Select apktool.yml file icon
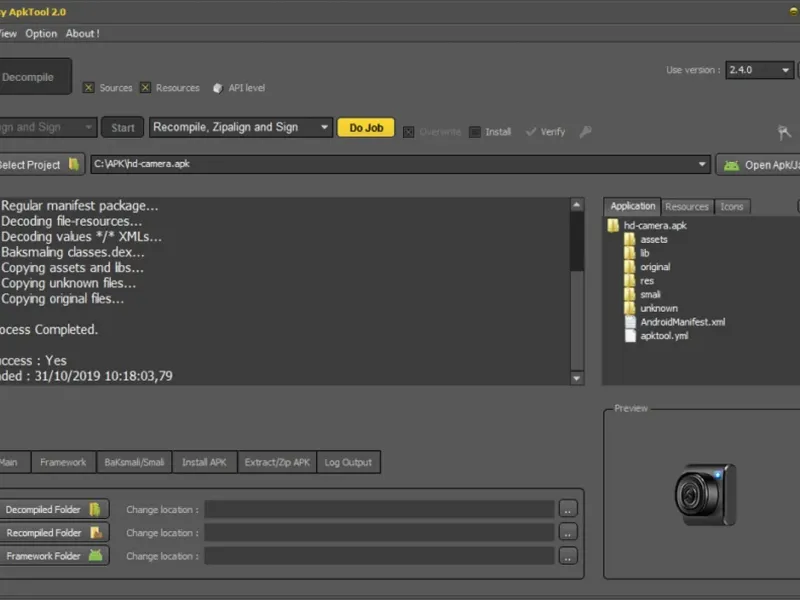The image size is (800, 600). coord(630,336)
